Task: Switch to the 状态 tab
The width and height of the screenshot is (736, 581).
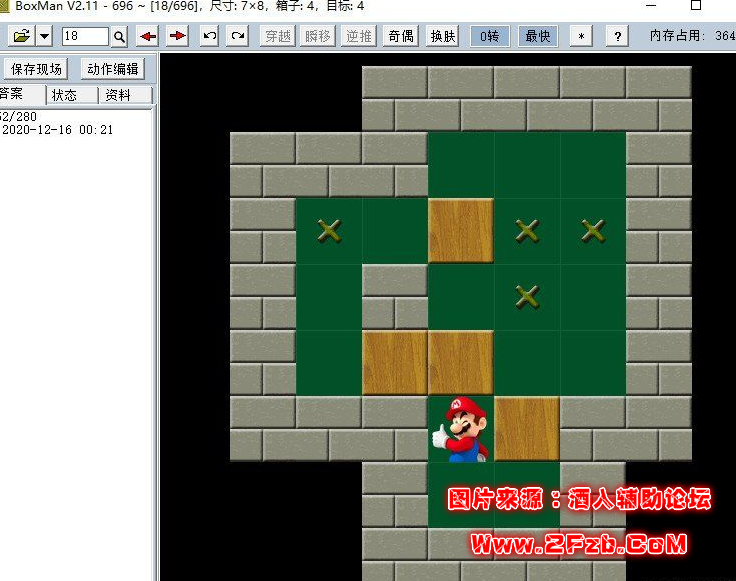Action: 64,95
